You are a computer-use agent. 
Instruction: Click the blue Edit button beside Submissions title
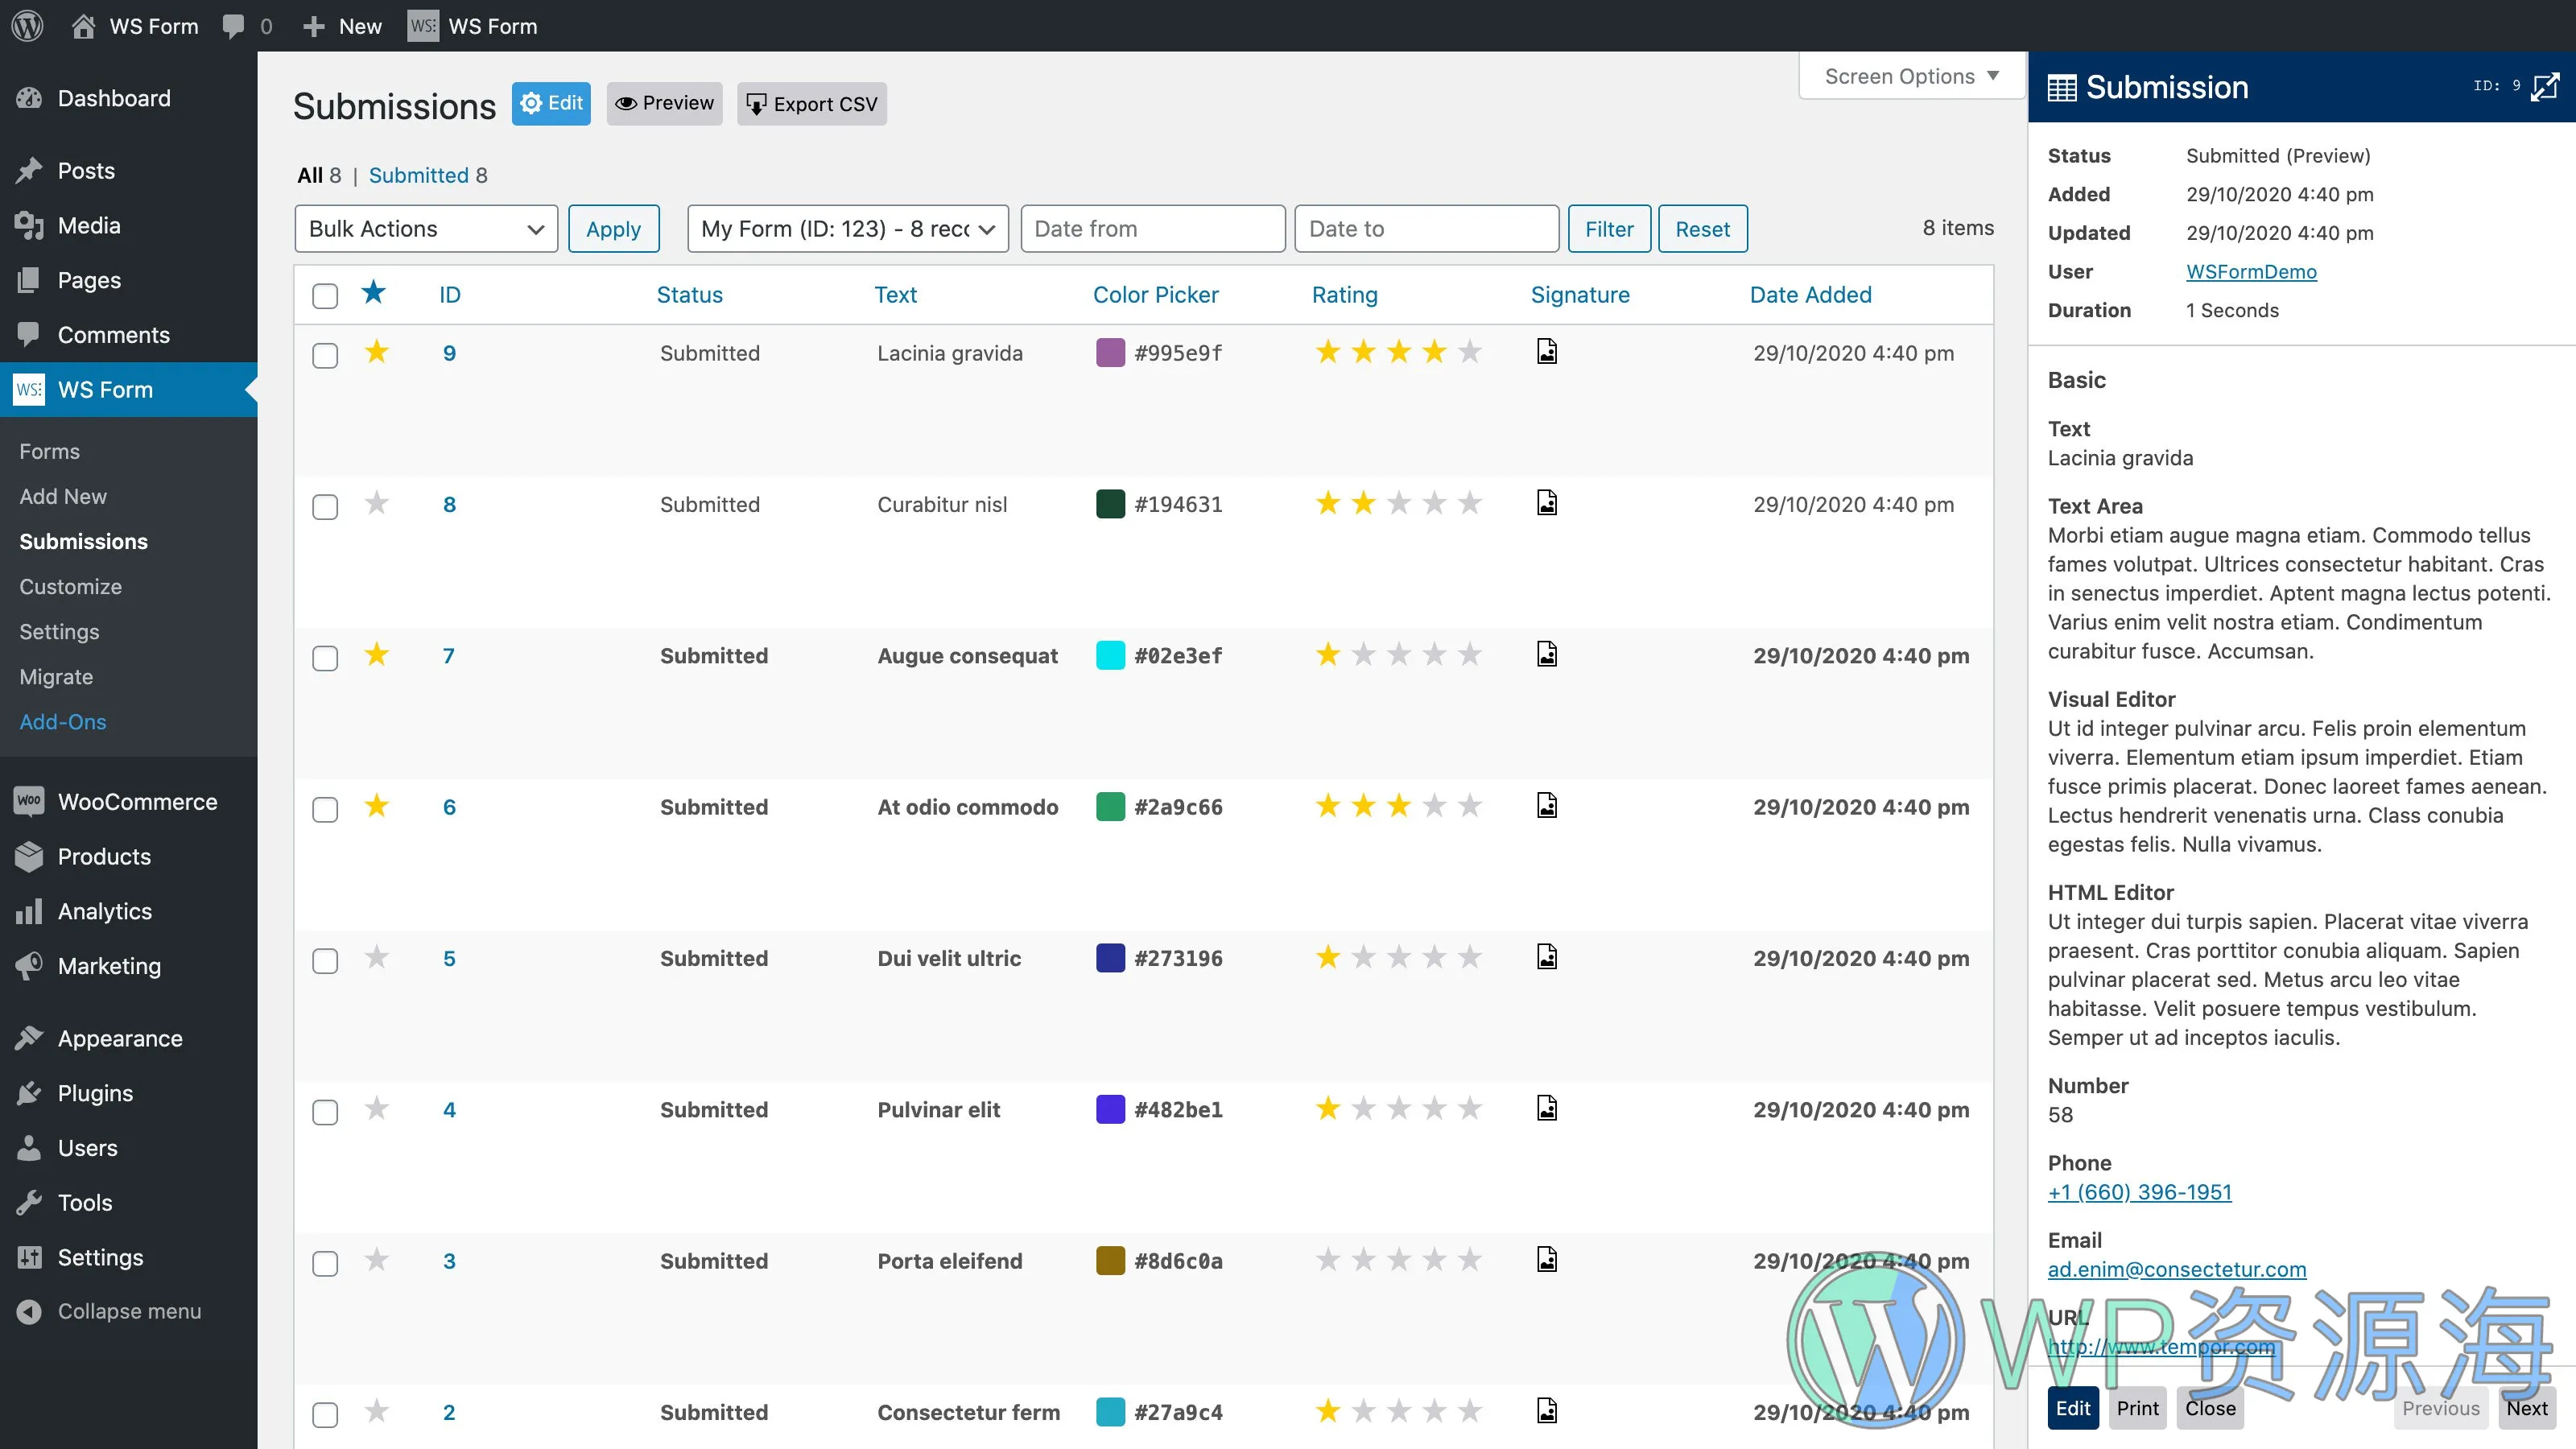[551, 103]
